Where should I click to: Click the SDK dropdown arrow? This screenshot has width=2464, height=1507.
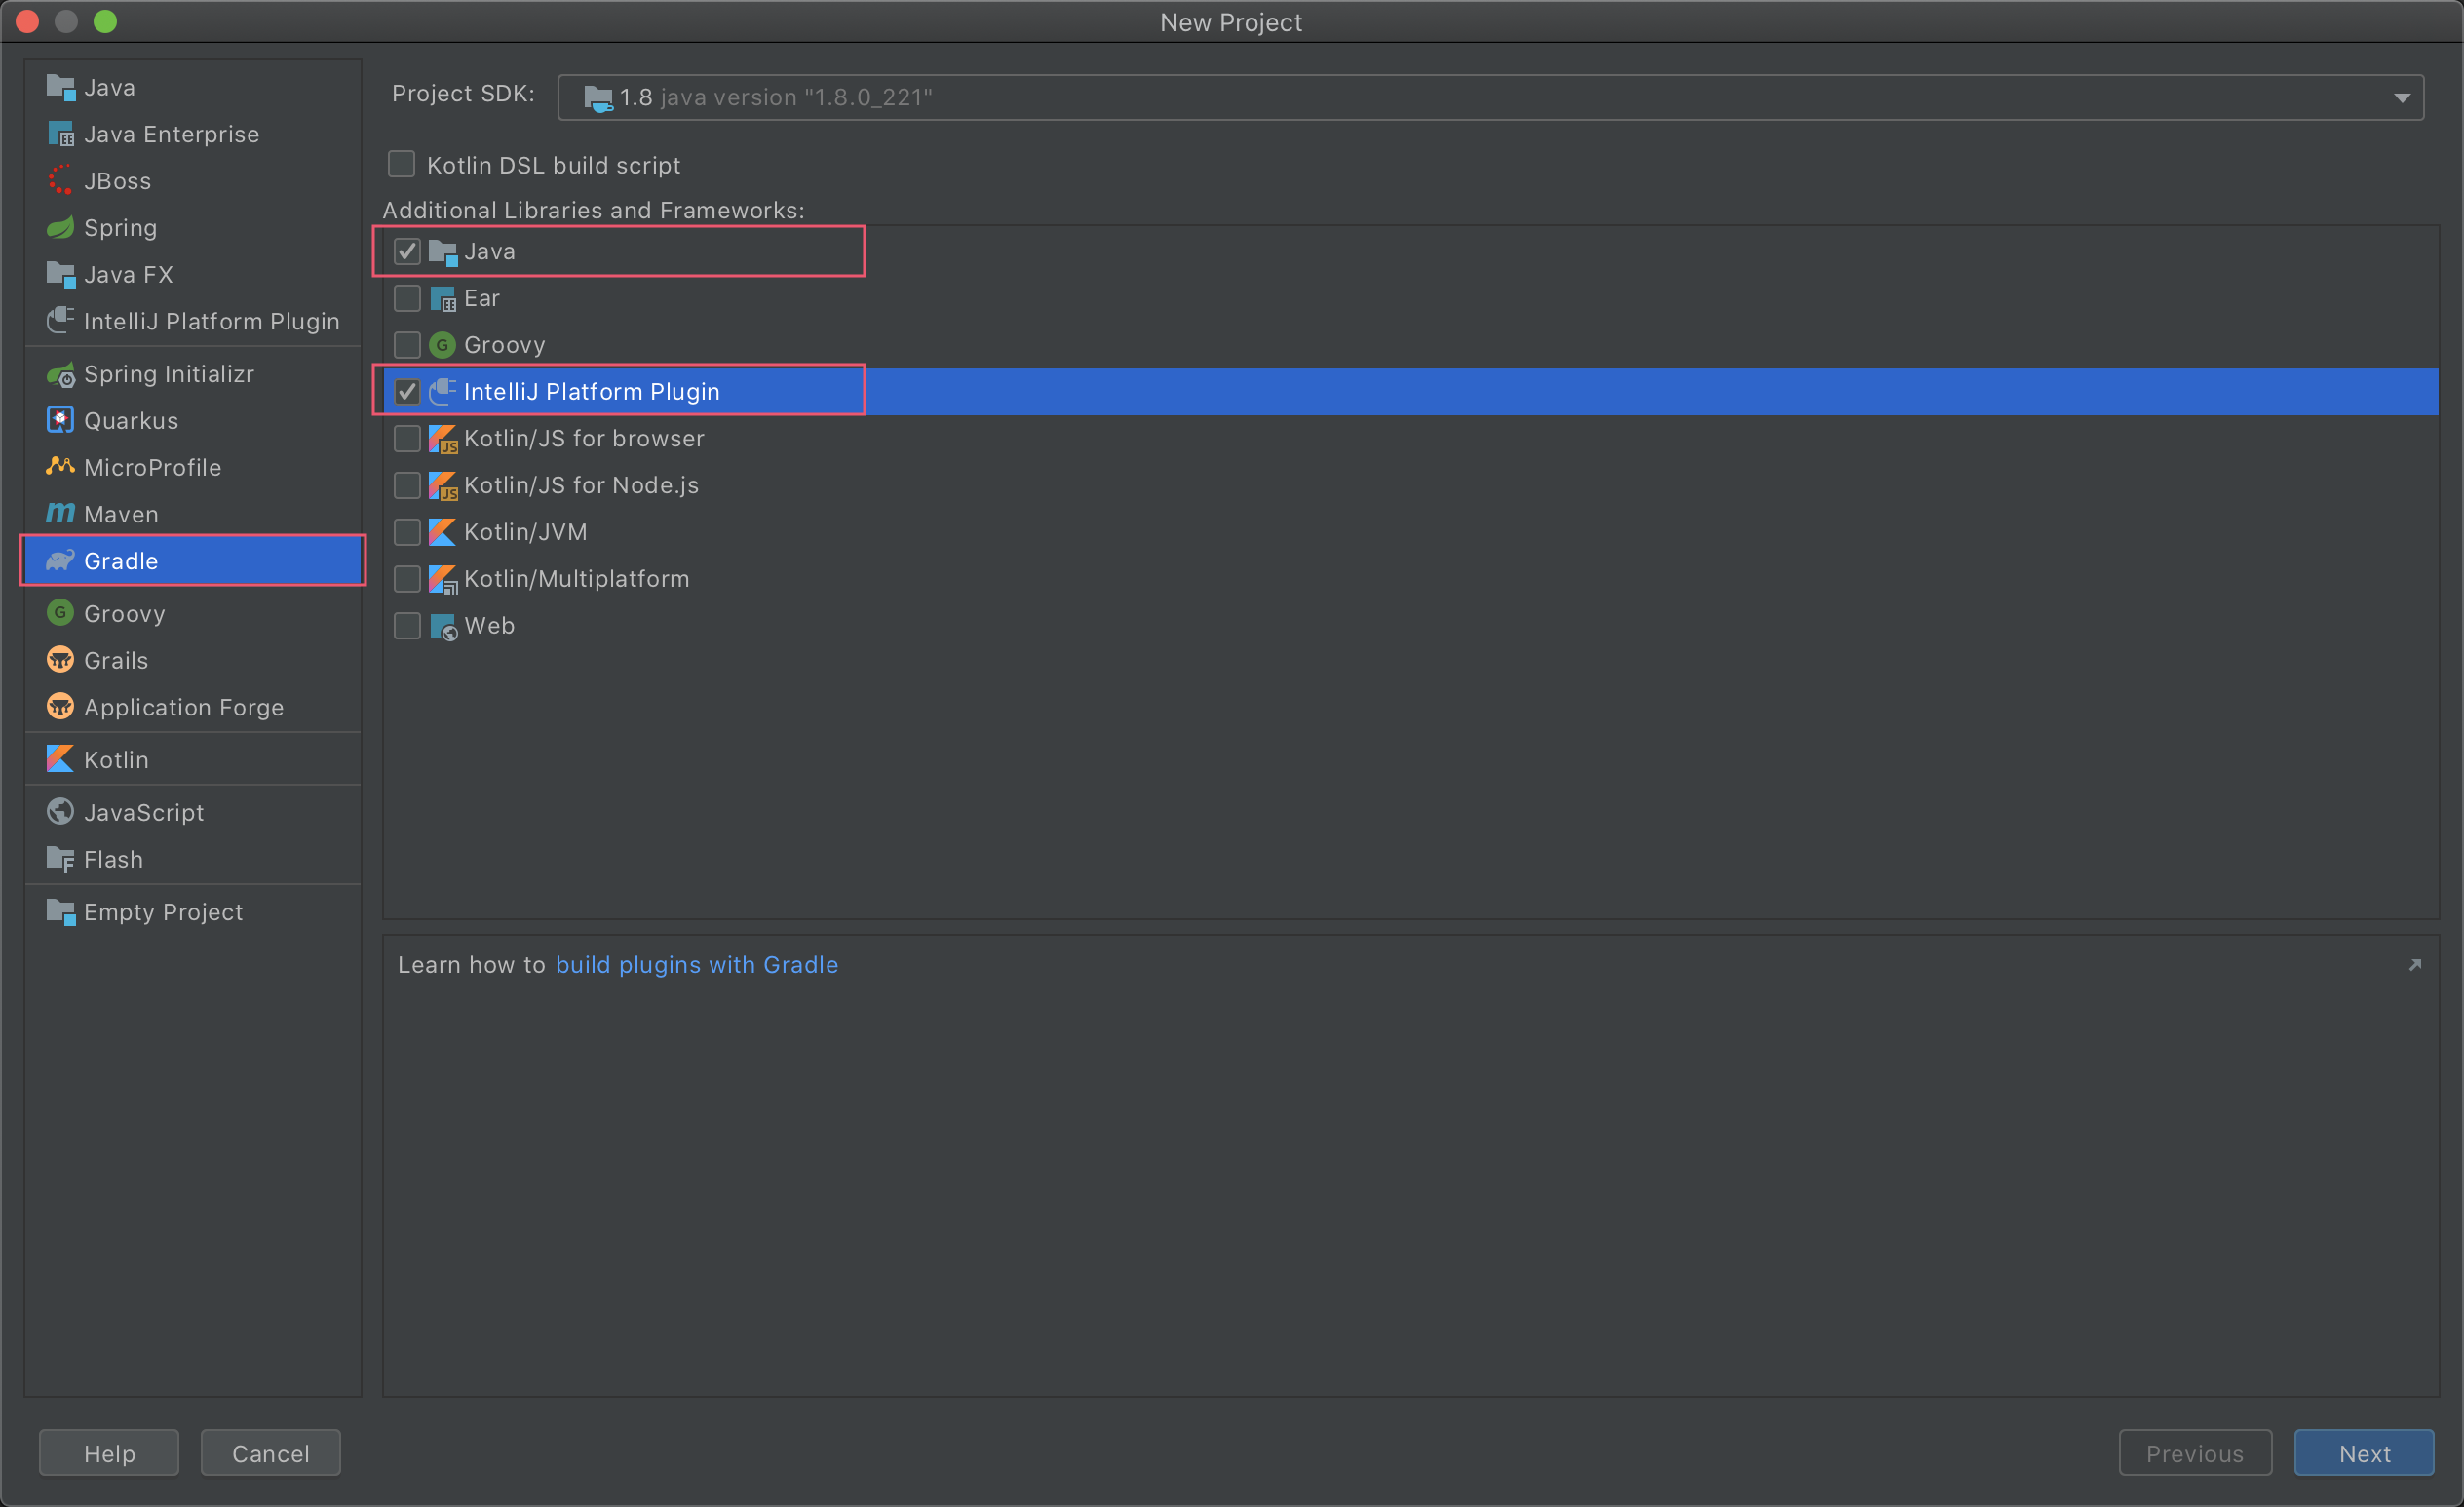[x=2401, y=98]
